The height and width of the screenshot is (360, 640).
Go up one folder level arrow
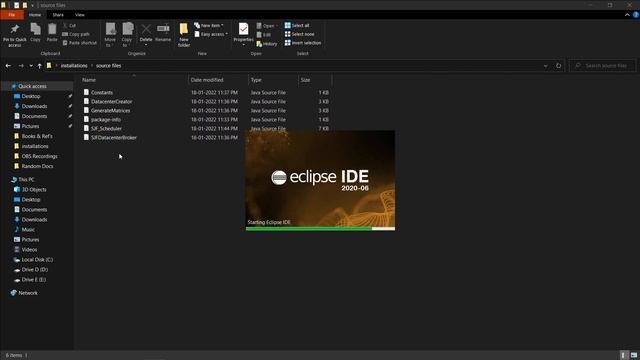point(40,66)
